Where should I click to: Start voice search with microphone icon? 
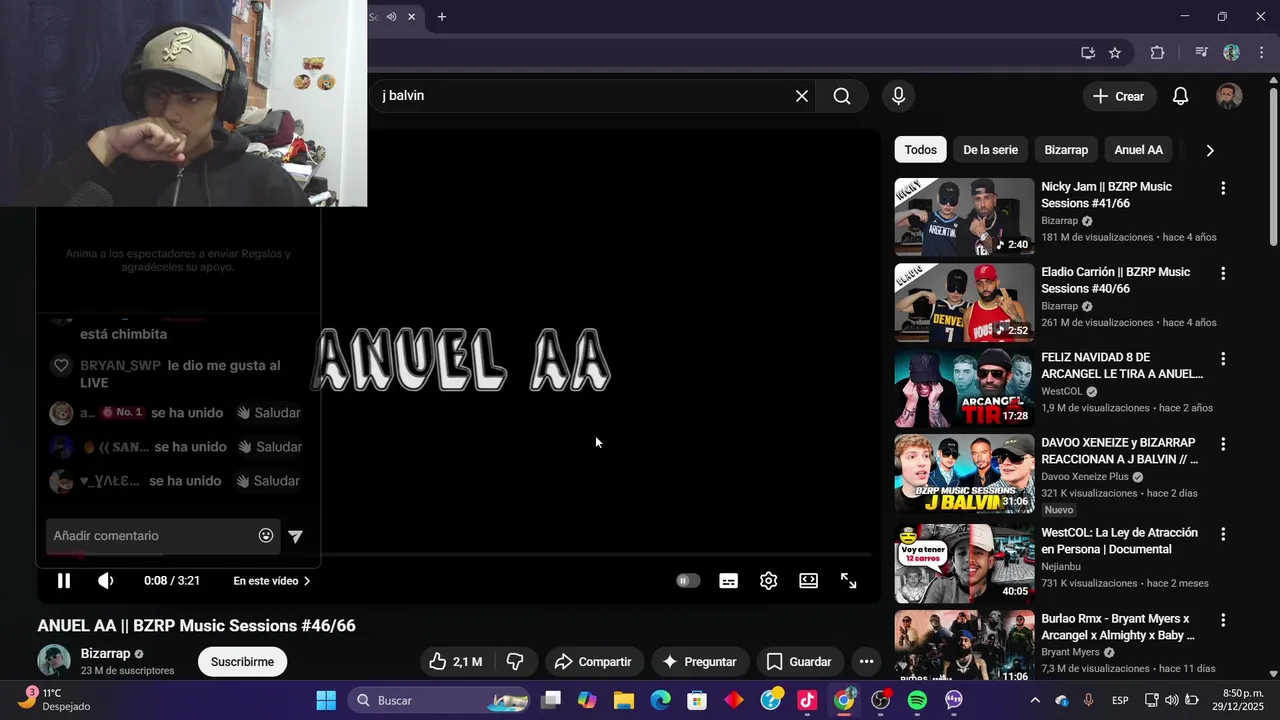point(898,96)
